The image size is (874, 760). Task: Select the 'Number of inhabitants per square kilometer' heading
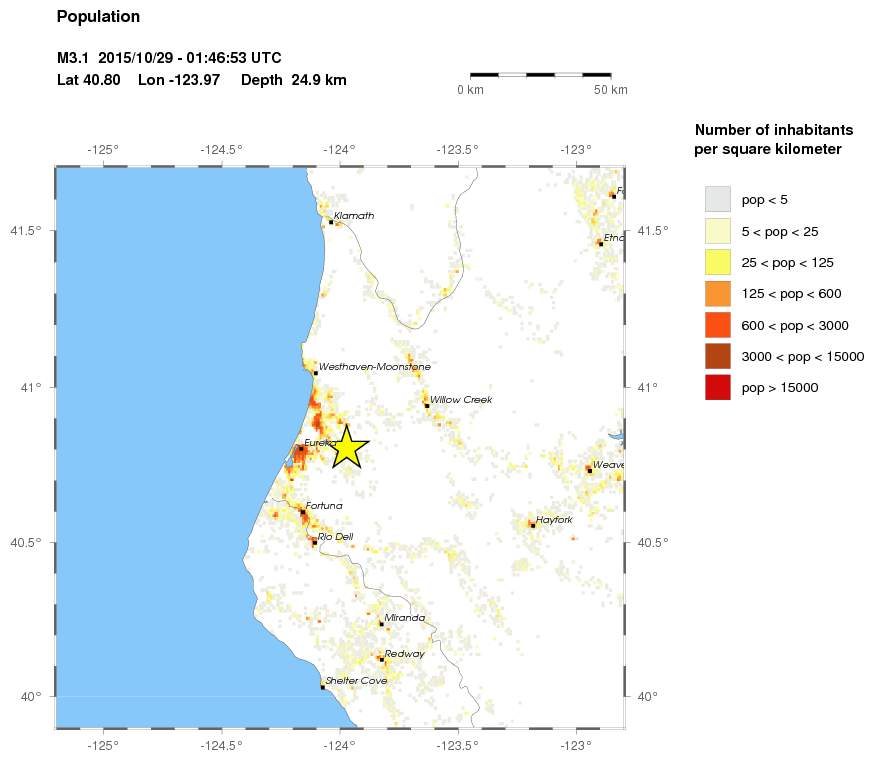[x=774, y=139]
